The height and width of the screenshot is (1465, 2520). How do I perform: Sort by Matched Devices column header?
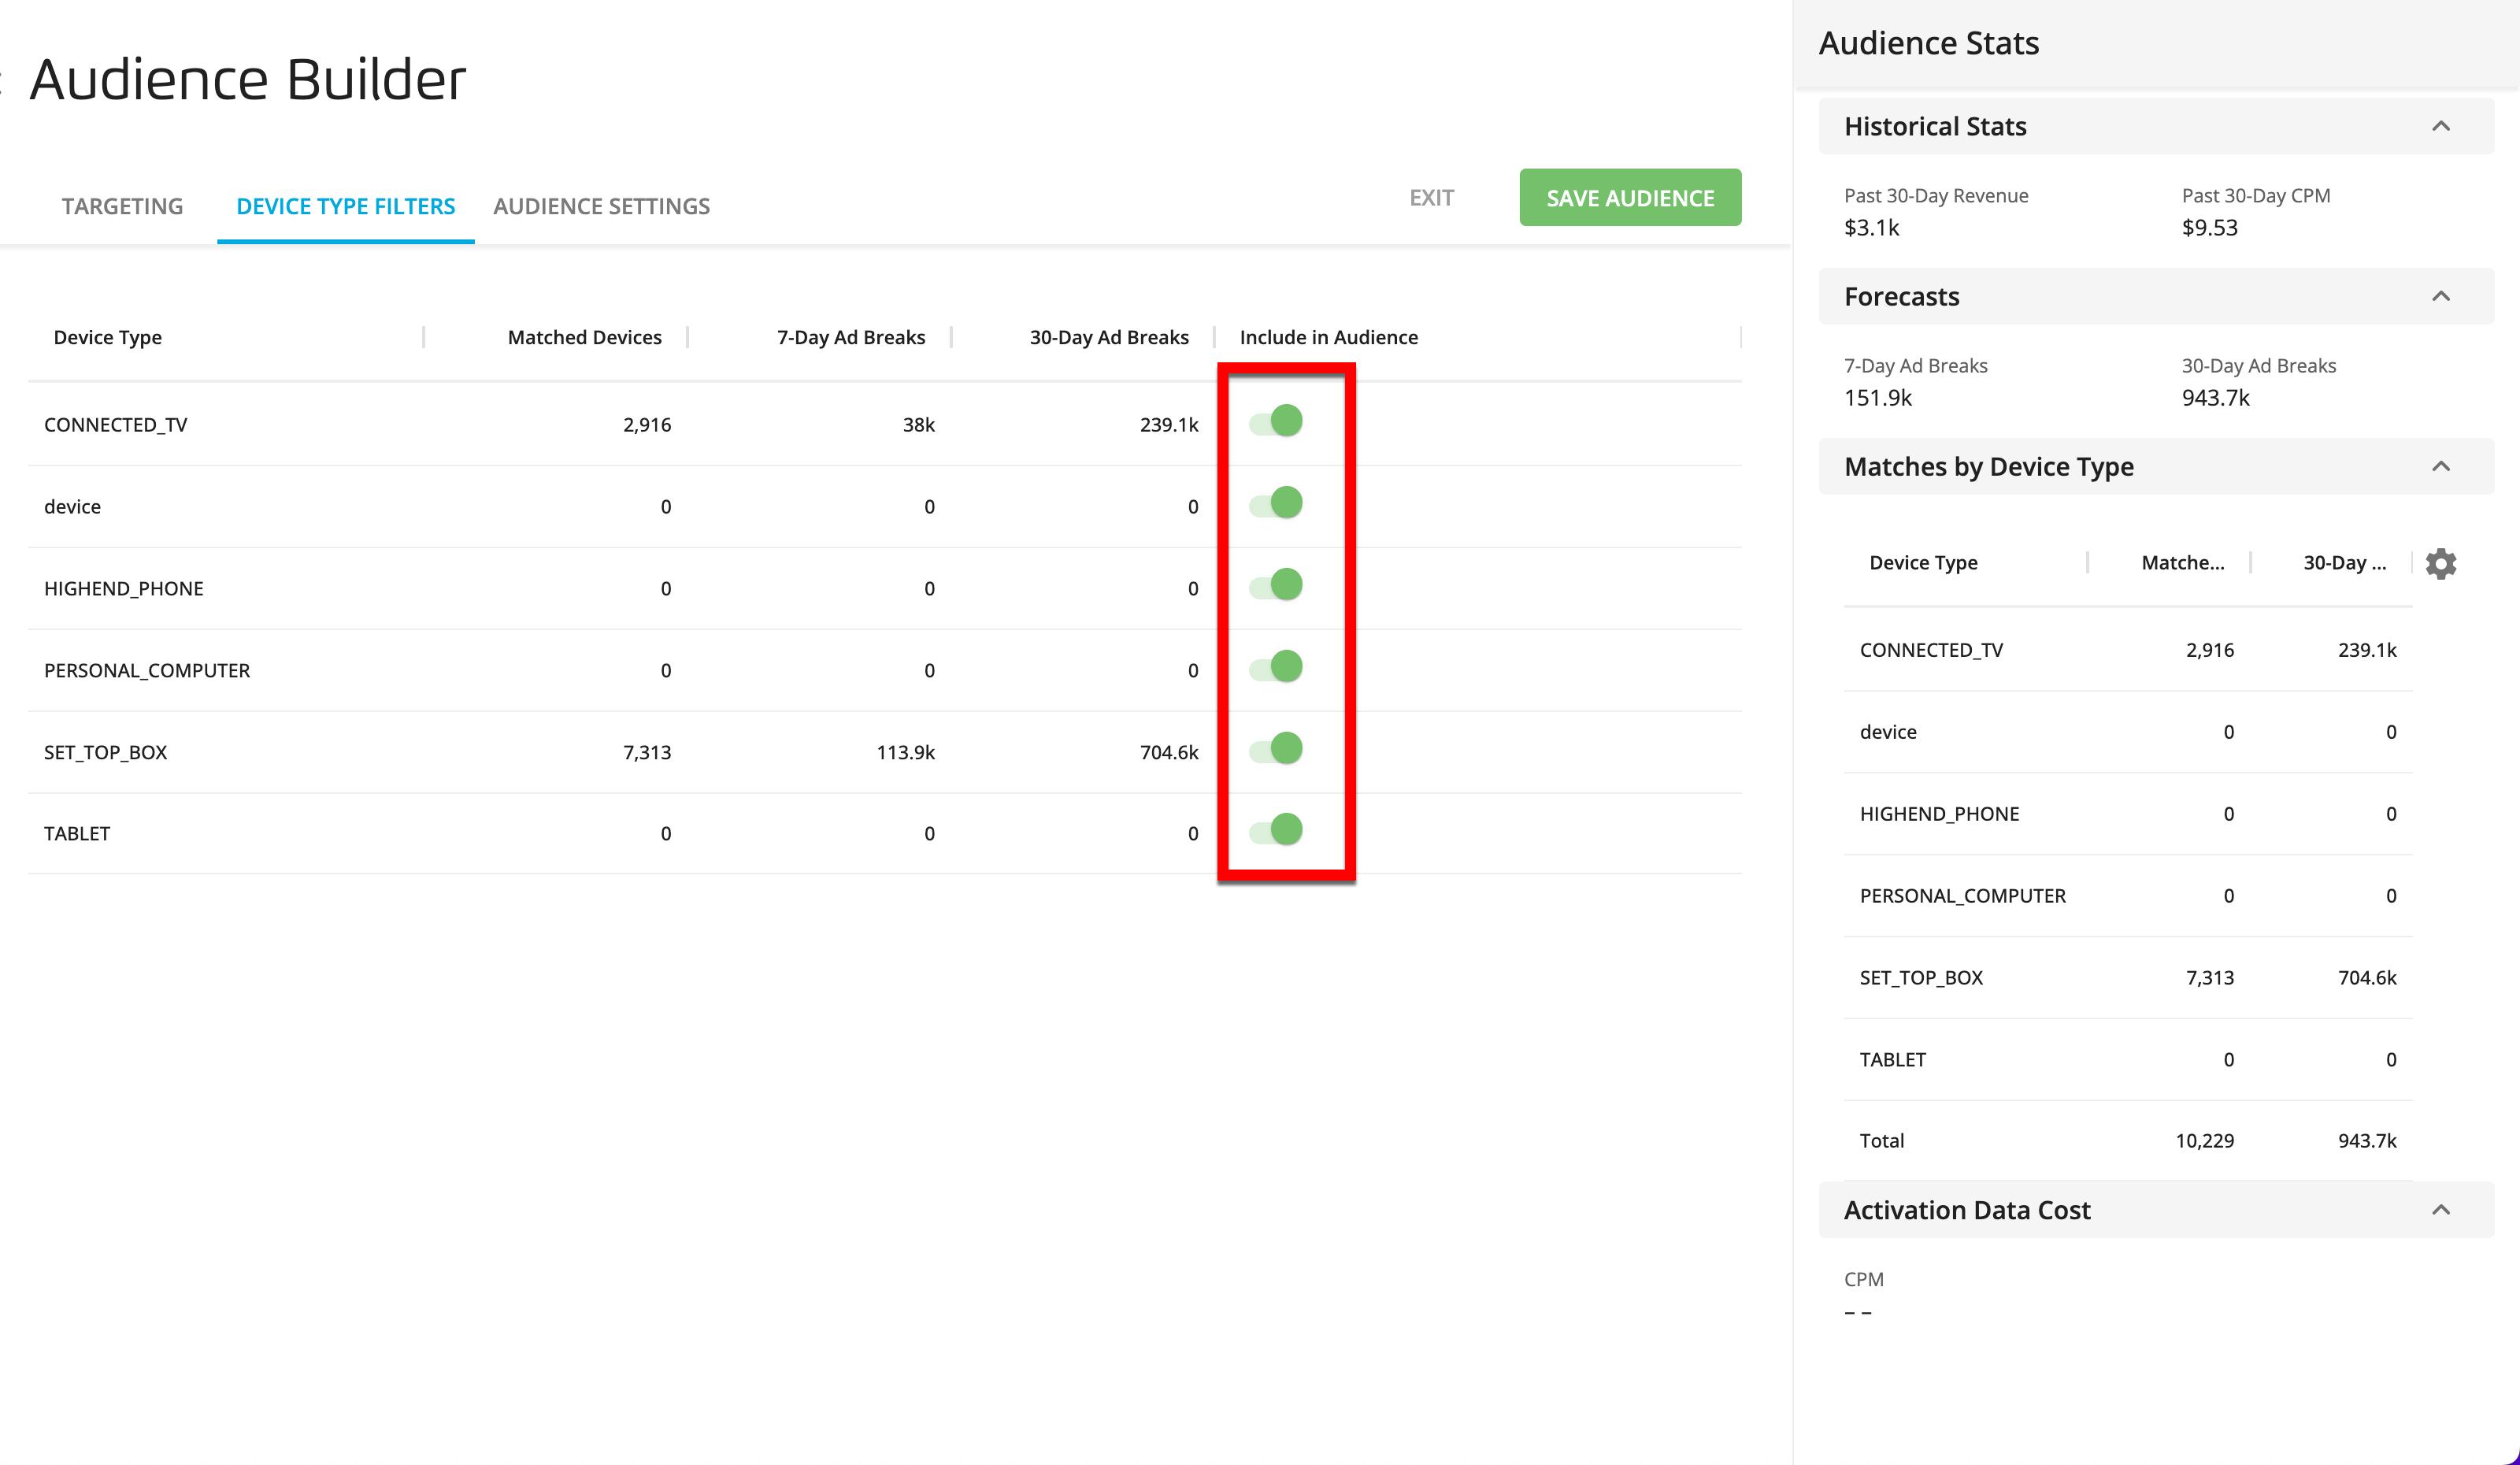pos(584,337)
